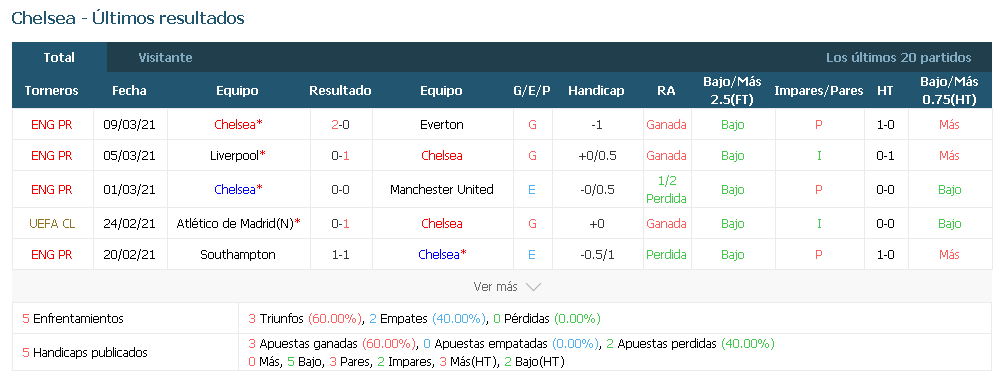Switch to the Visitante tab
The width and height of the screenshot is (1004, 379).
click(165, 58)
